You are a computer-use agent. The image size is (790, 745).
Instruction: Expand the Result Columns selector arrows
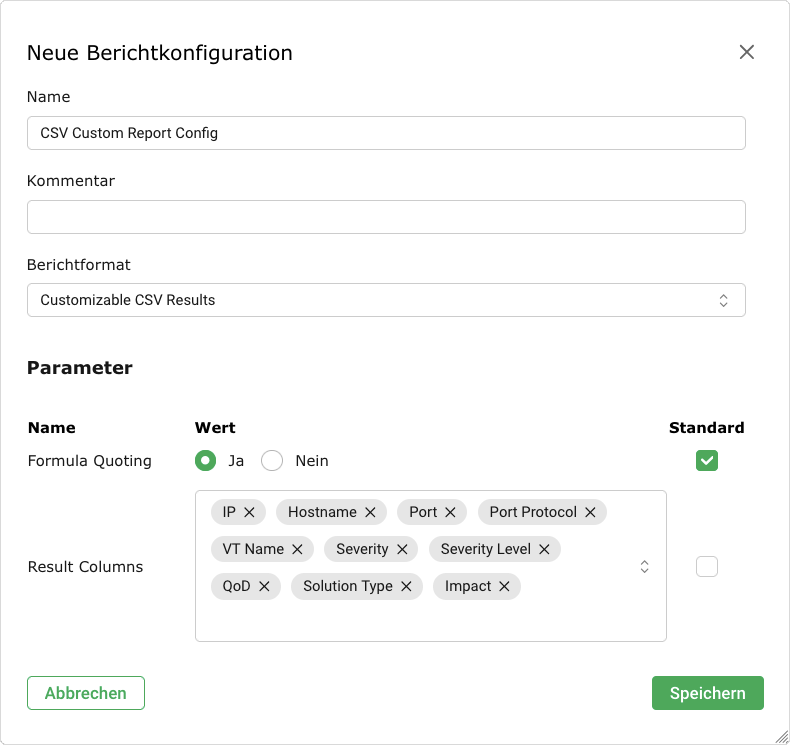tap(645, 567)
